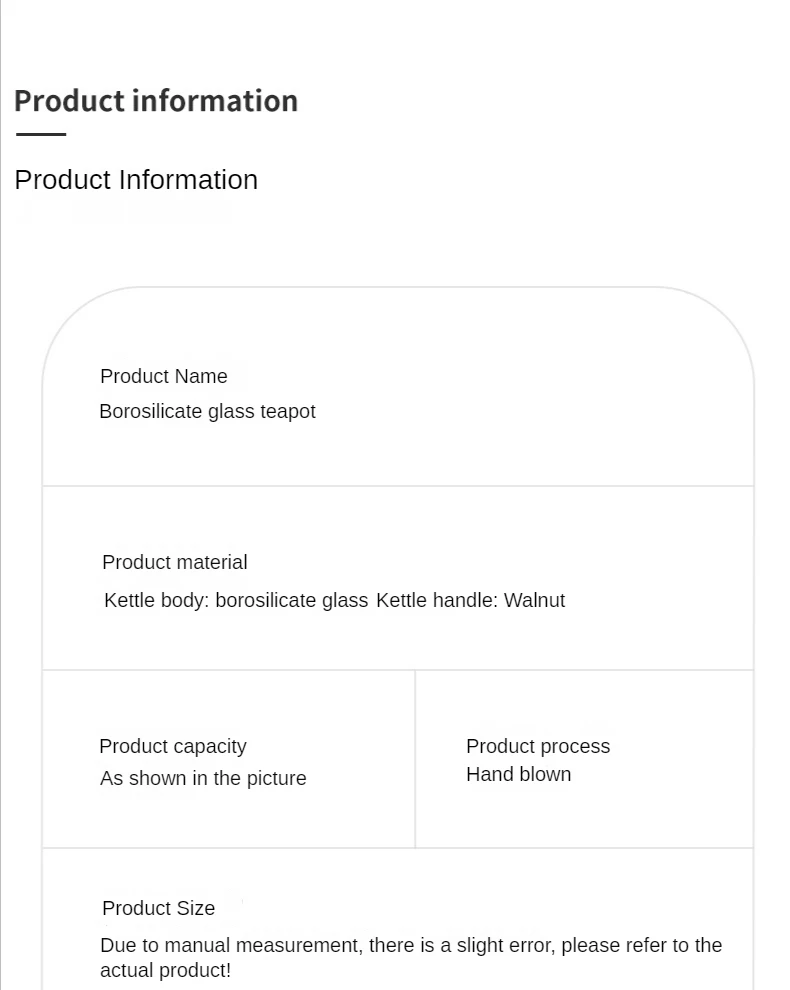Viewport: 790px width, 990px height.
Task: Select the "Product Name" label
Action: [164, 377]
